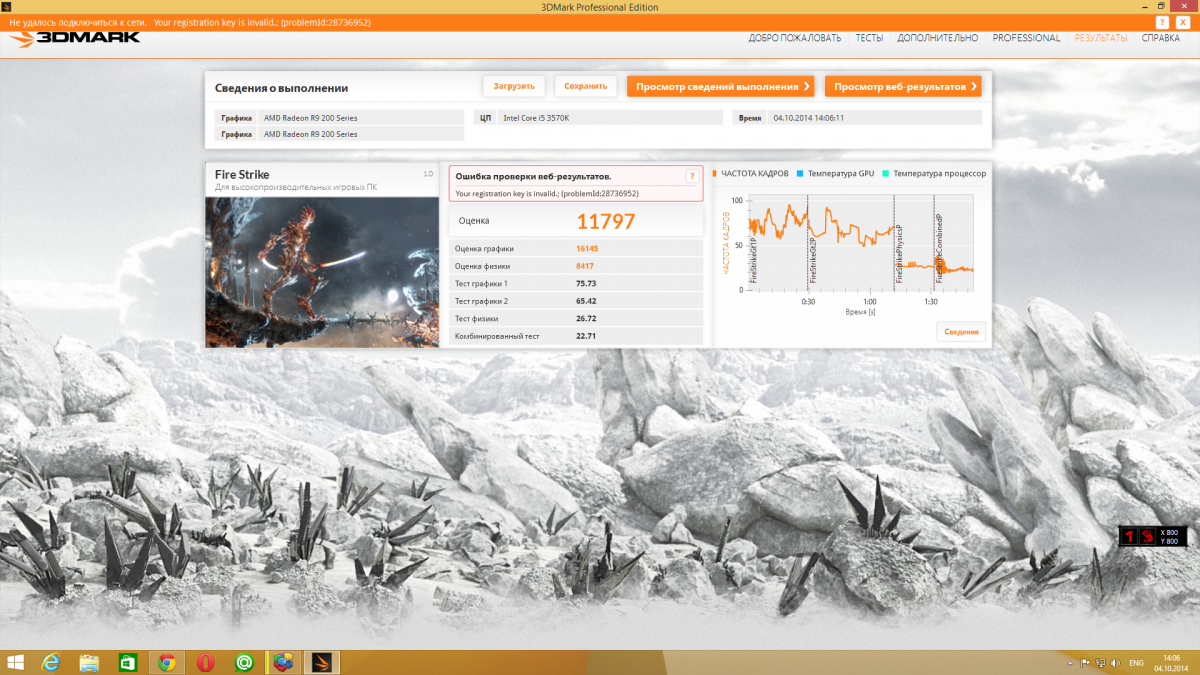1200x675 pixels.
Task: Open the Opera browser taskbar icon
Action: click(x=205, y=662)
